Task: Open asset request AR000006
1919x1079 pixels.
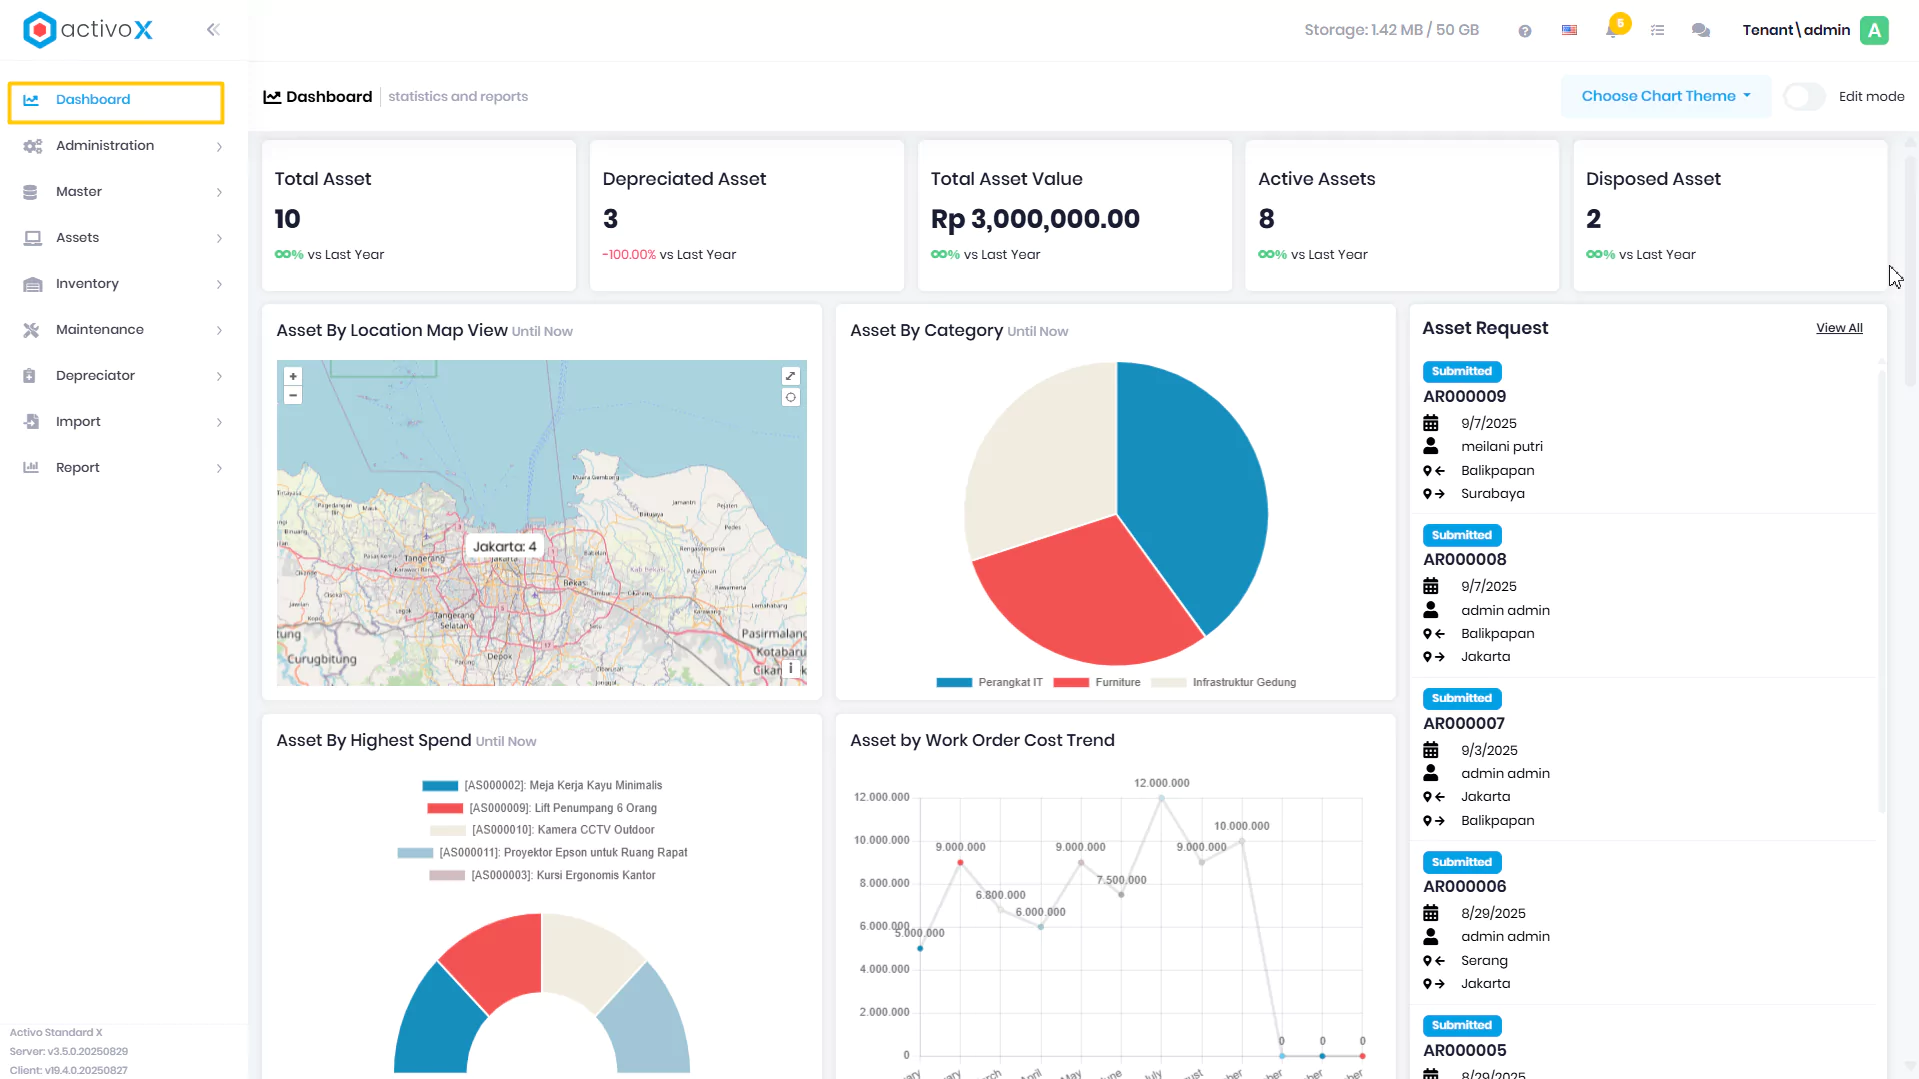Action: tap(1464, 887)
